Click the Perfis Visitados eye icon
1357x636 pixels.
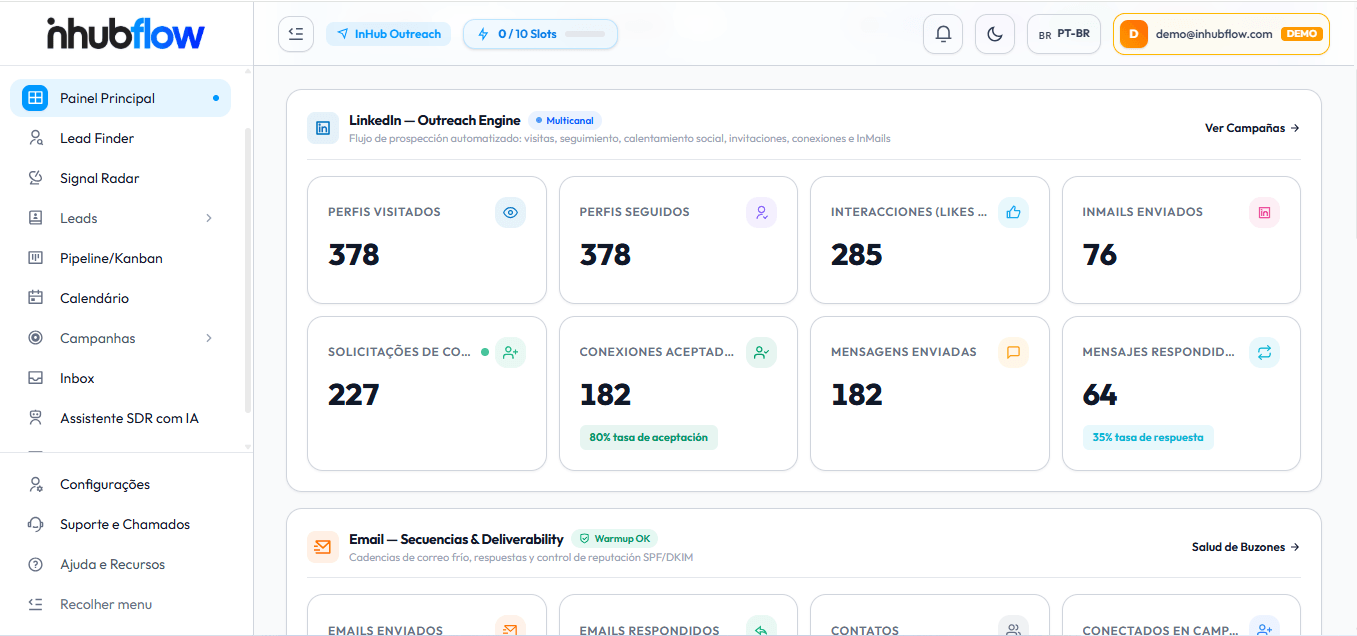pos(510,212)
